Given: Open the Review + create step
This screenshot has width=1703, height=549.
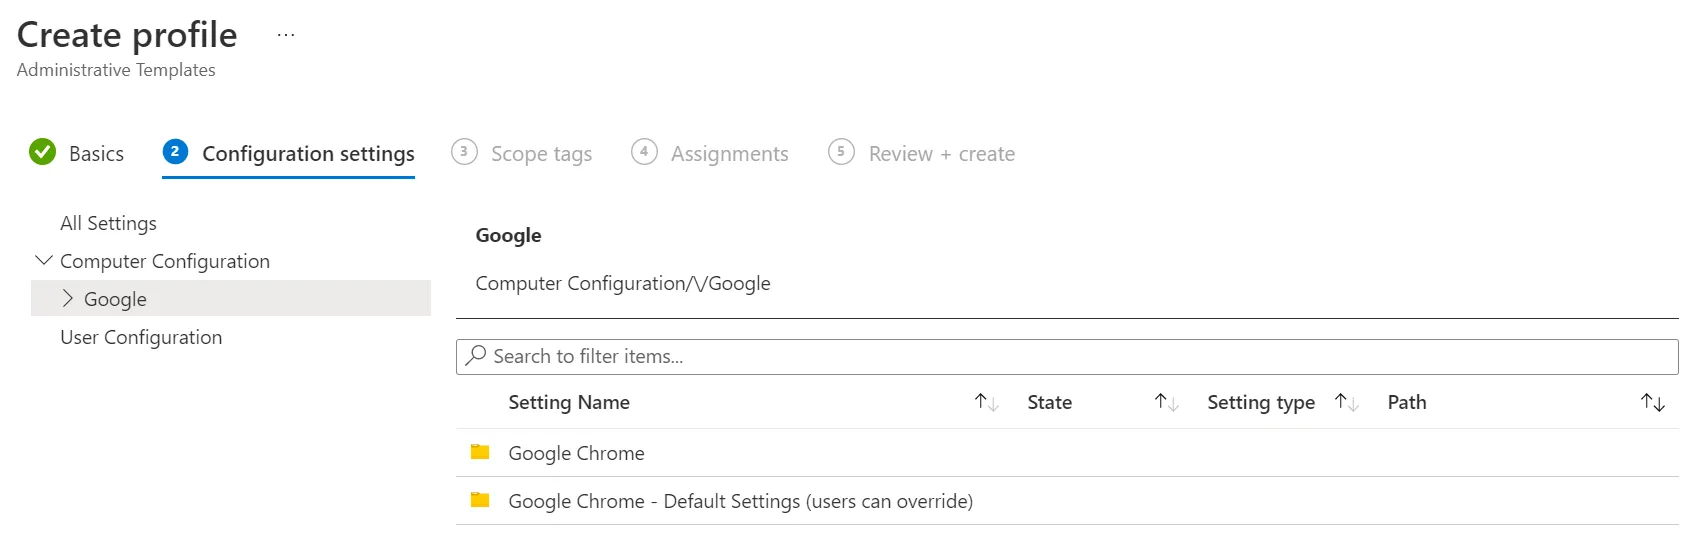Looking at the screenshot, I should pyautogui.click(x=941, y=154).
